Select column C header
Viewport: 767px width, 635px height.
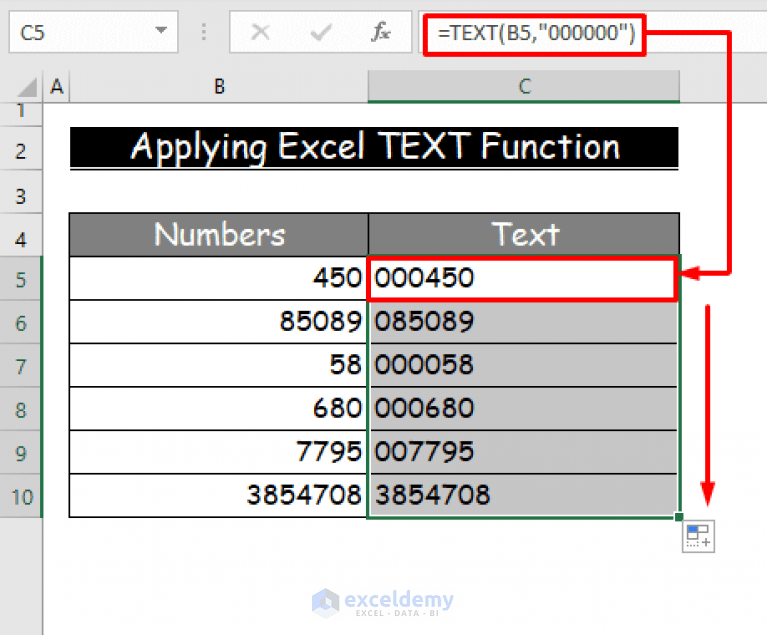pyautogui.click(x=524, y=87)
